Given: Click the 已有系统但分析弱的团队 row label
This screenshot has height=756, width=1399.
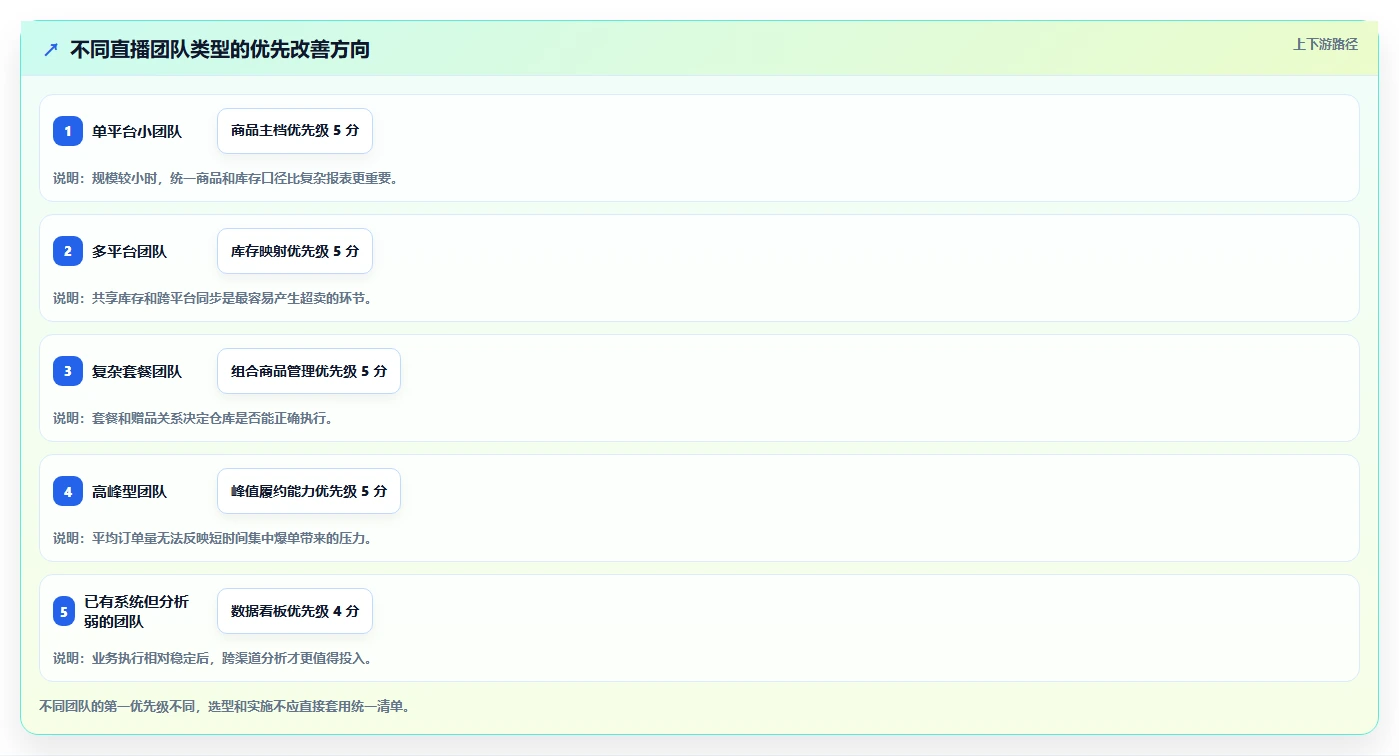Looking at the screenshot, I should pos(137,611).
